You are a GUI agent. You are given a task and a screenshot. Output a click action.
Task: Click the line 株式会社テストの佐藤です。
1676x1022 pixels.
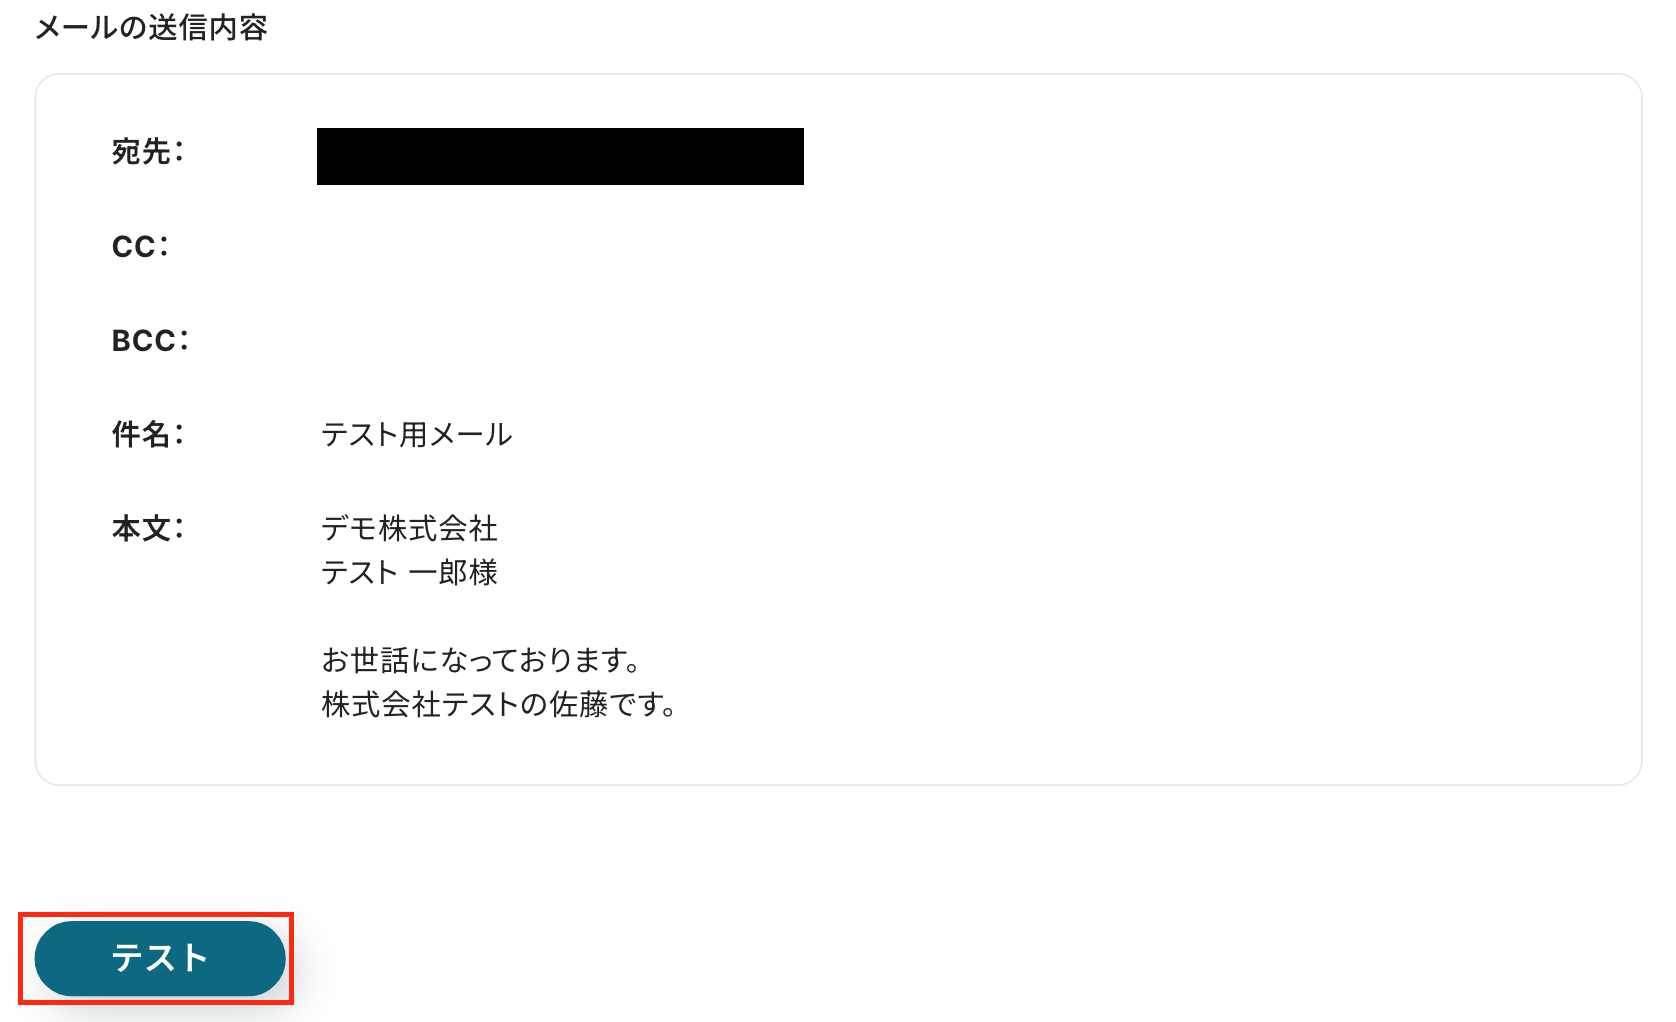click(x=499, y=704)
